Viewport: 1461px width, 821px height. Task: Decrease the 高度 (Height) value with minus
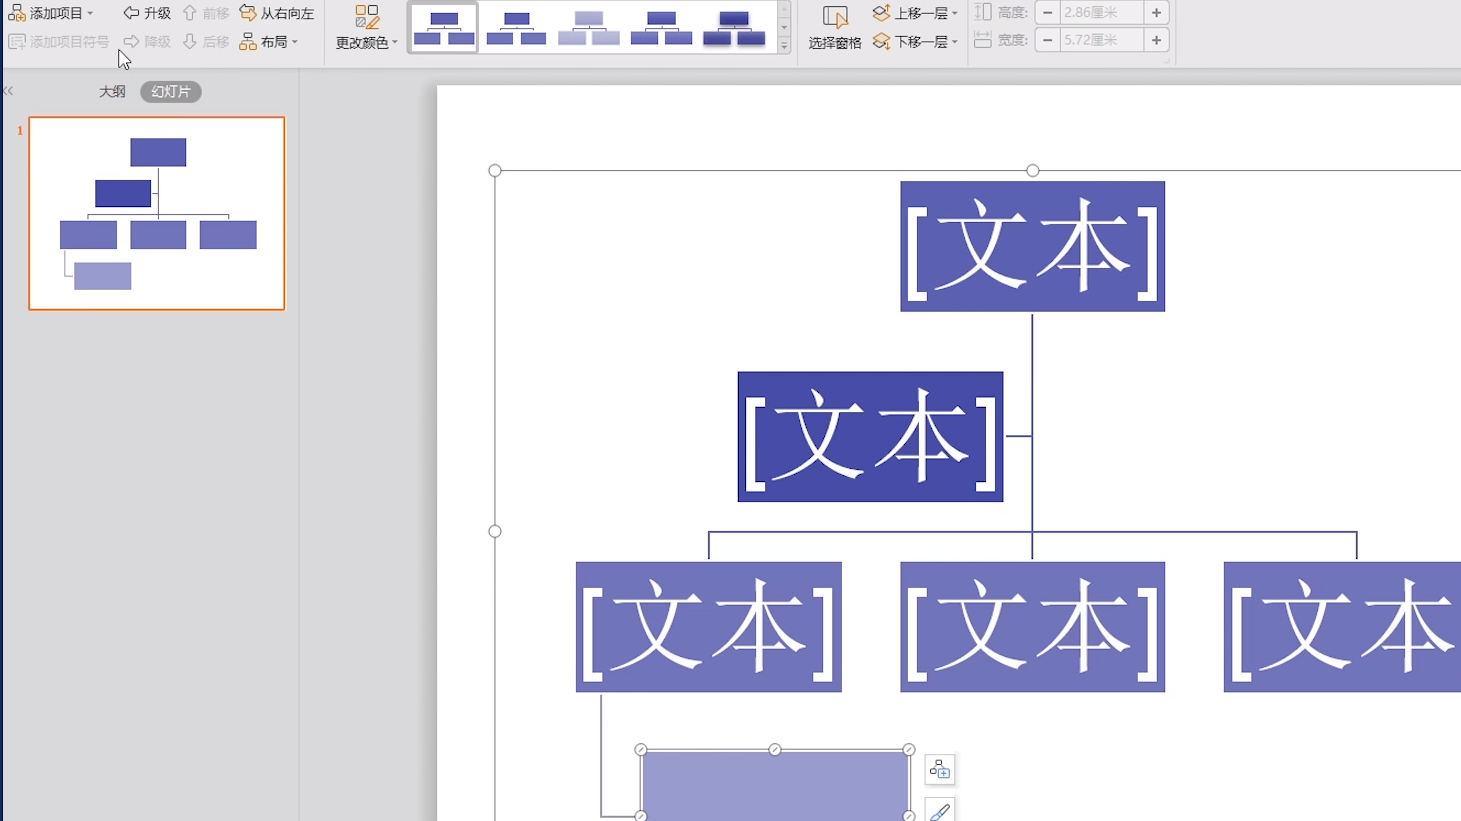tap(1047, 13)
